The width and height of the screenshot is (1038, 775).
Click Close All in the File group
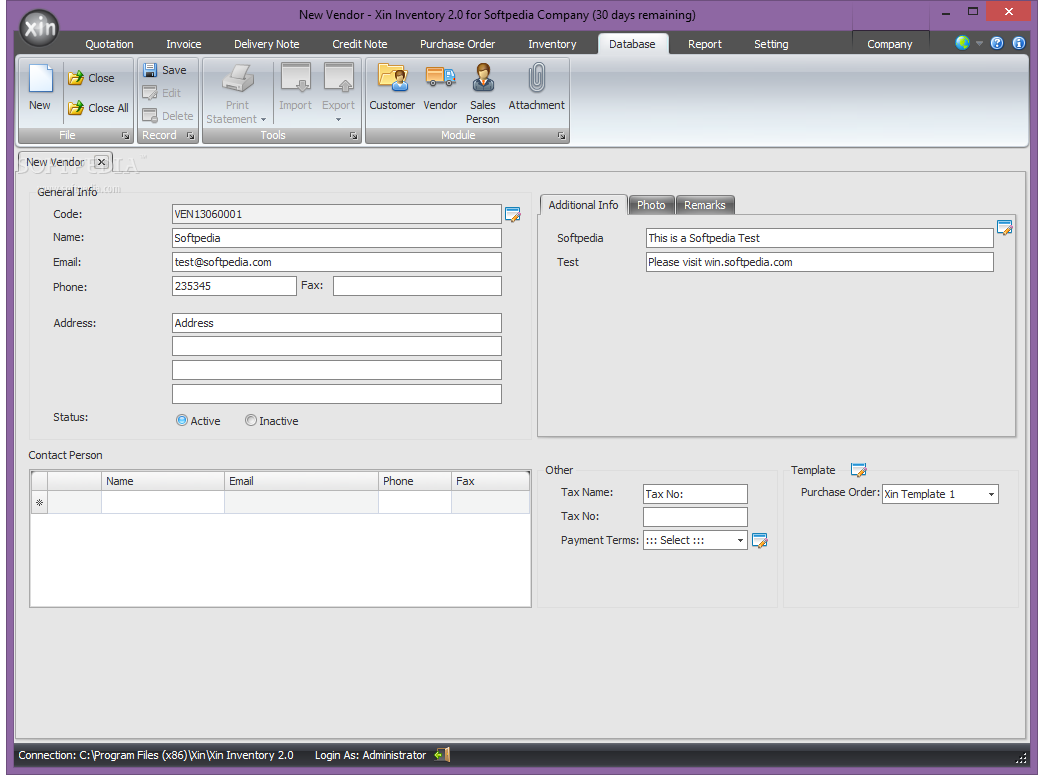pos(98,107)
